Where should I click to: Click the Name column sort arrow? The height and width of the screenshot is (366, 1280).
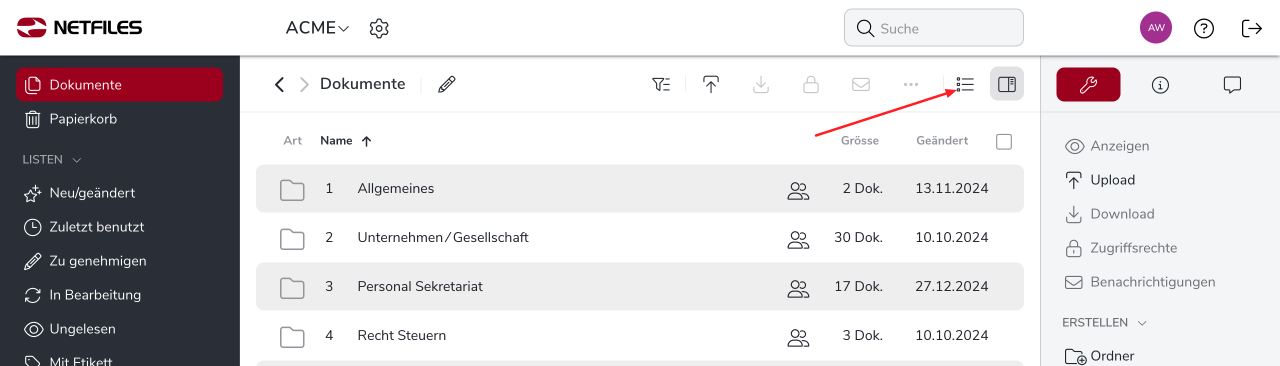[x=366, y=141]
